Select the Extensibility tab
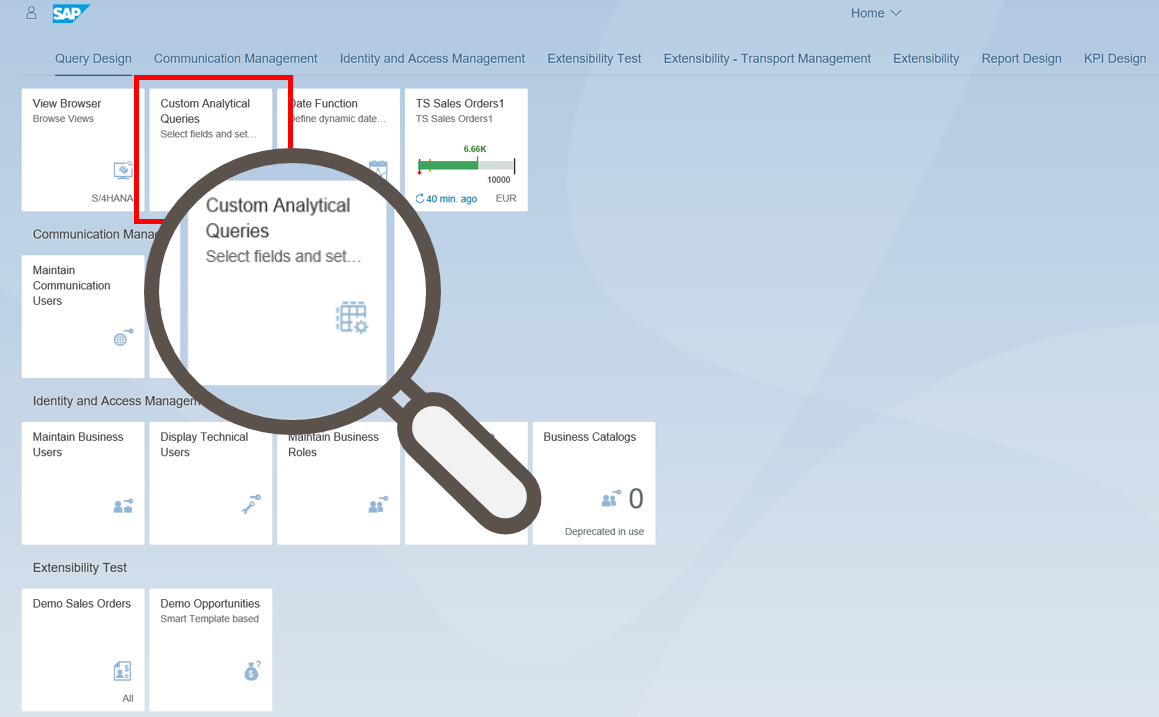 pyautogui.click(x=926, y=58)
